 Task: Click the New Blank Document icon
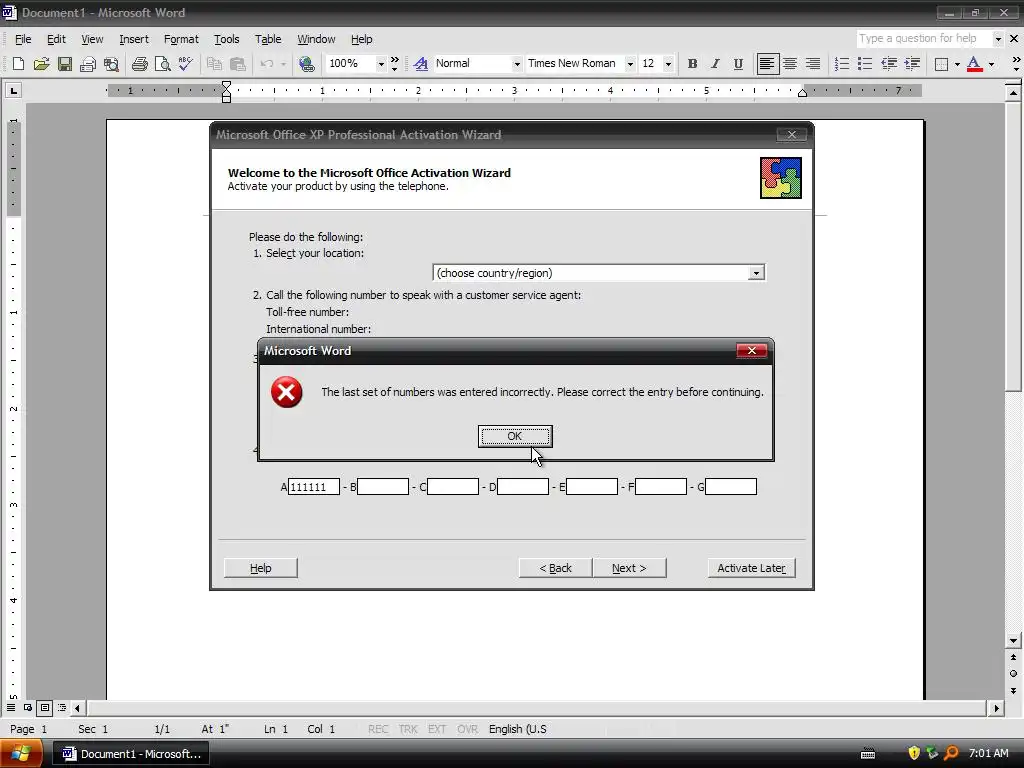[18, 63]
